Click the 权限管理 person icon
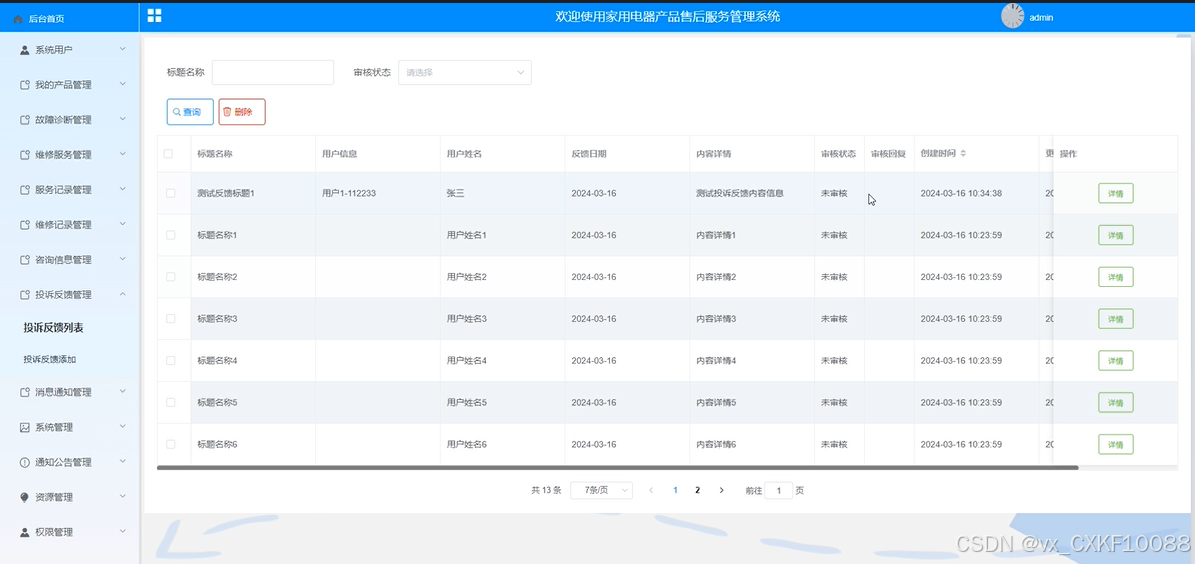The image size is (1195, 564). pos(24,532)
